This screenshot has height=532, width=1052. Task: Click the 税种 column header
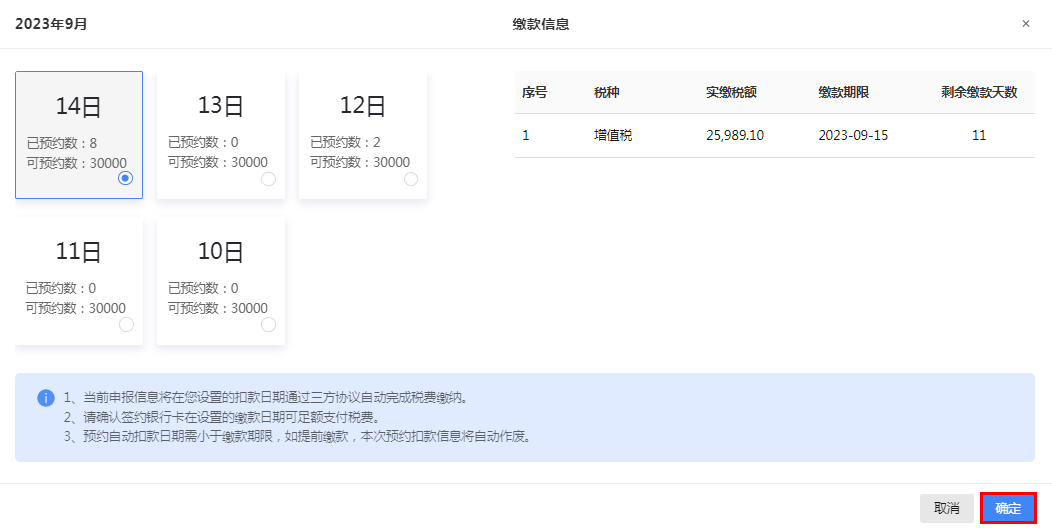pos(606,92)
